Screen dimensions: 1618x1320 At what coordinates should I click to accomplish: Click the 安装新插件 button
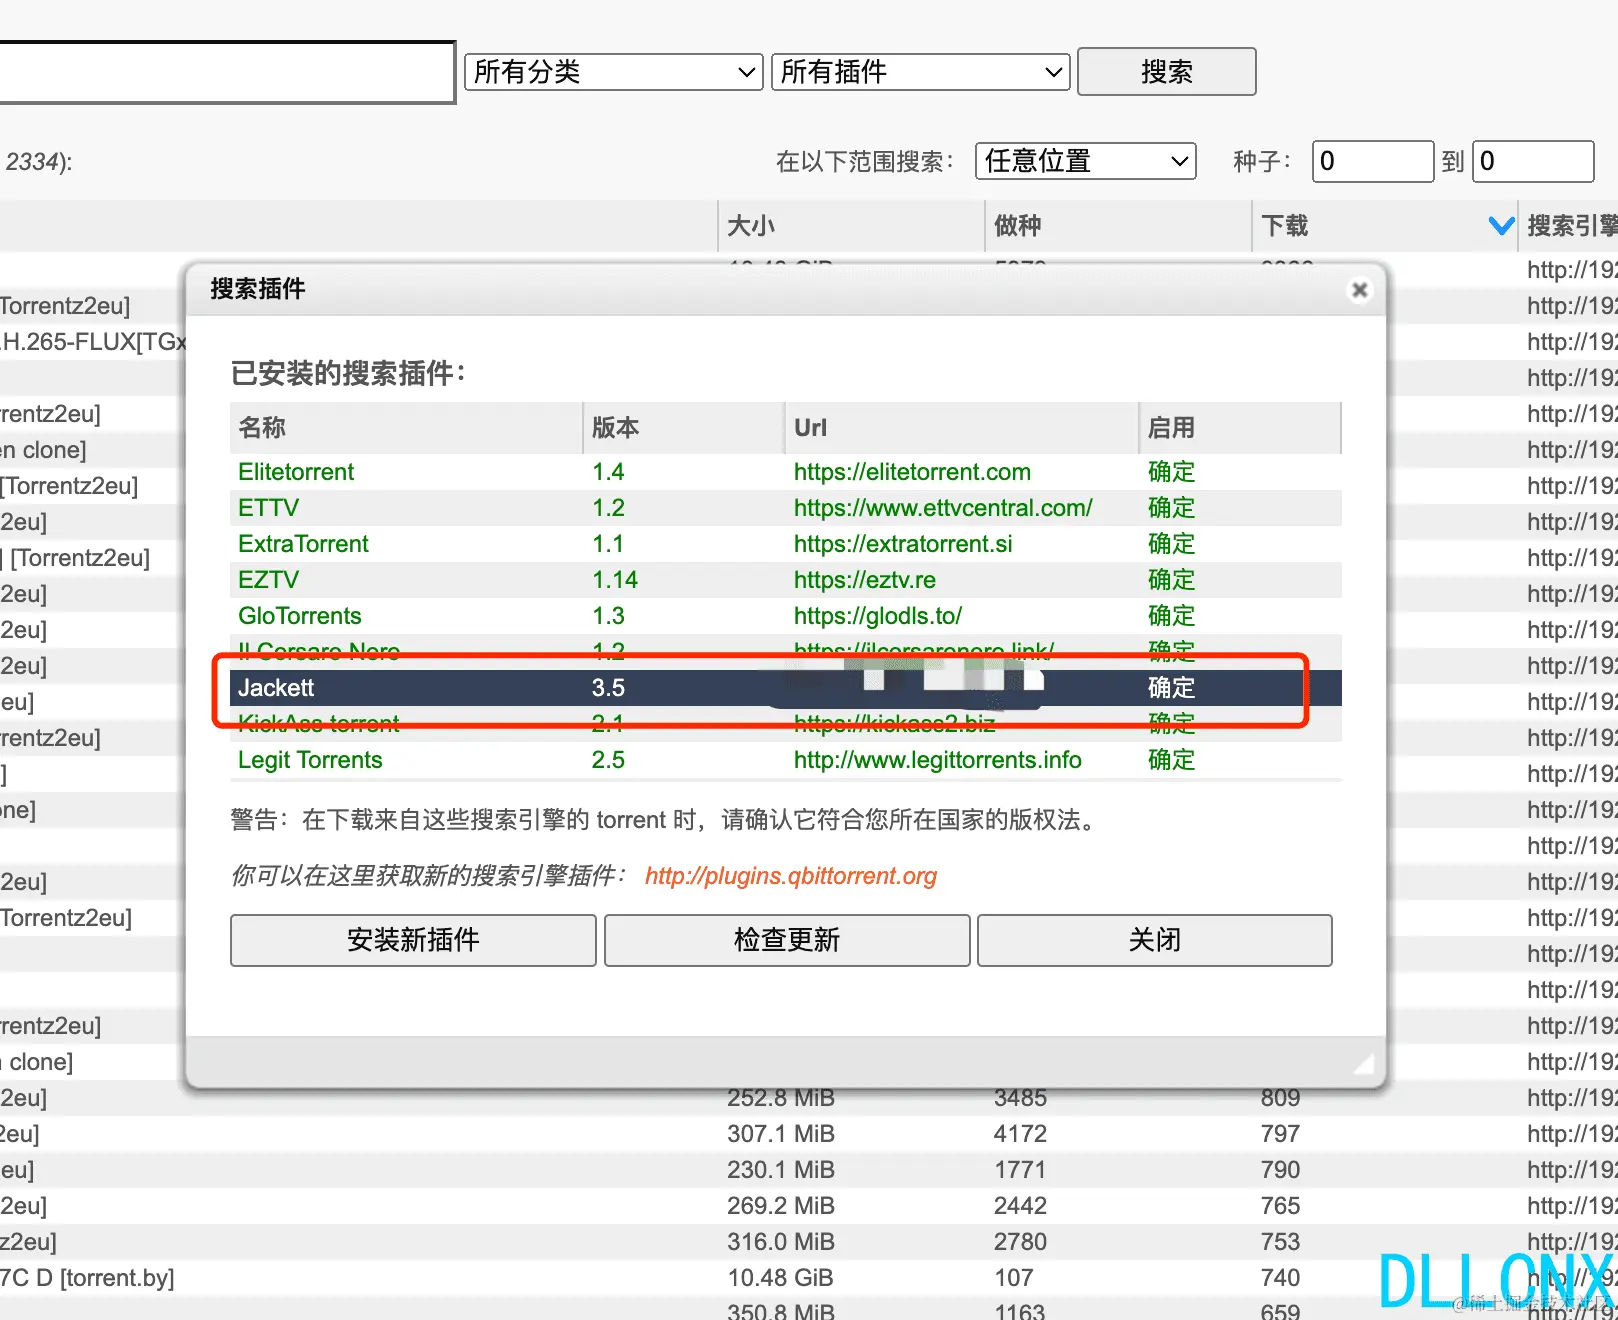[x=413, y=940]
